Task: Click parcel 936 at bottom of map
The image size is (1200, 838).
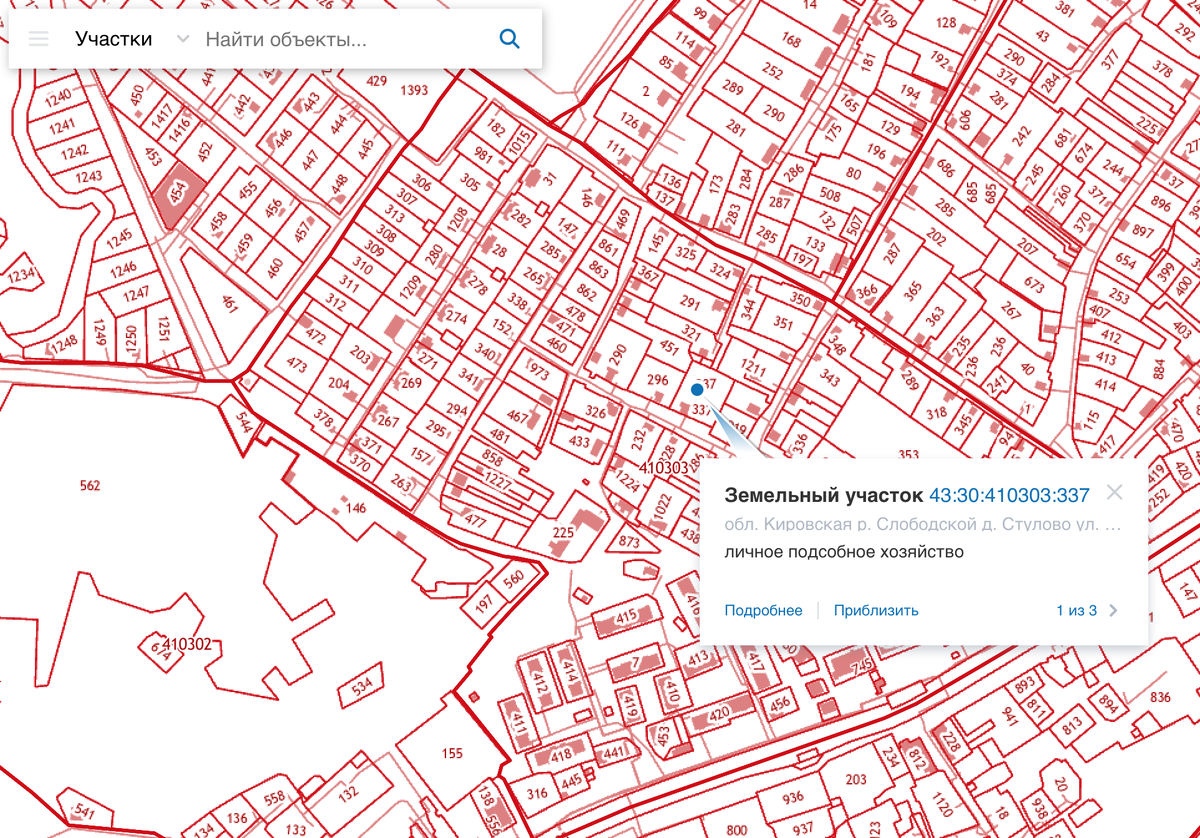Action: (x=793, y=798)
